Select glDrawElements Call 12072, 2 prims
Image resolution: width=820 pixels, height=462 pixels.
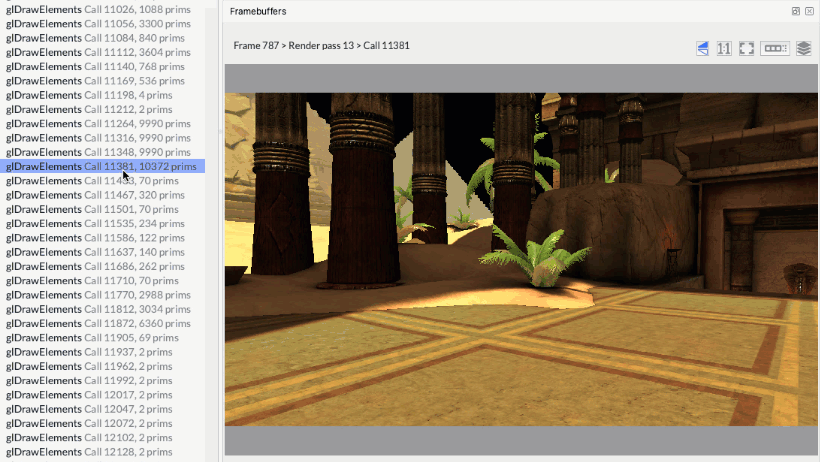(x=89, y=423)
